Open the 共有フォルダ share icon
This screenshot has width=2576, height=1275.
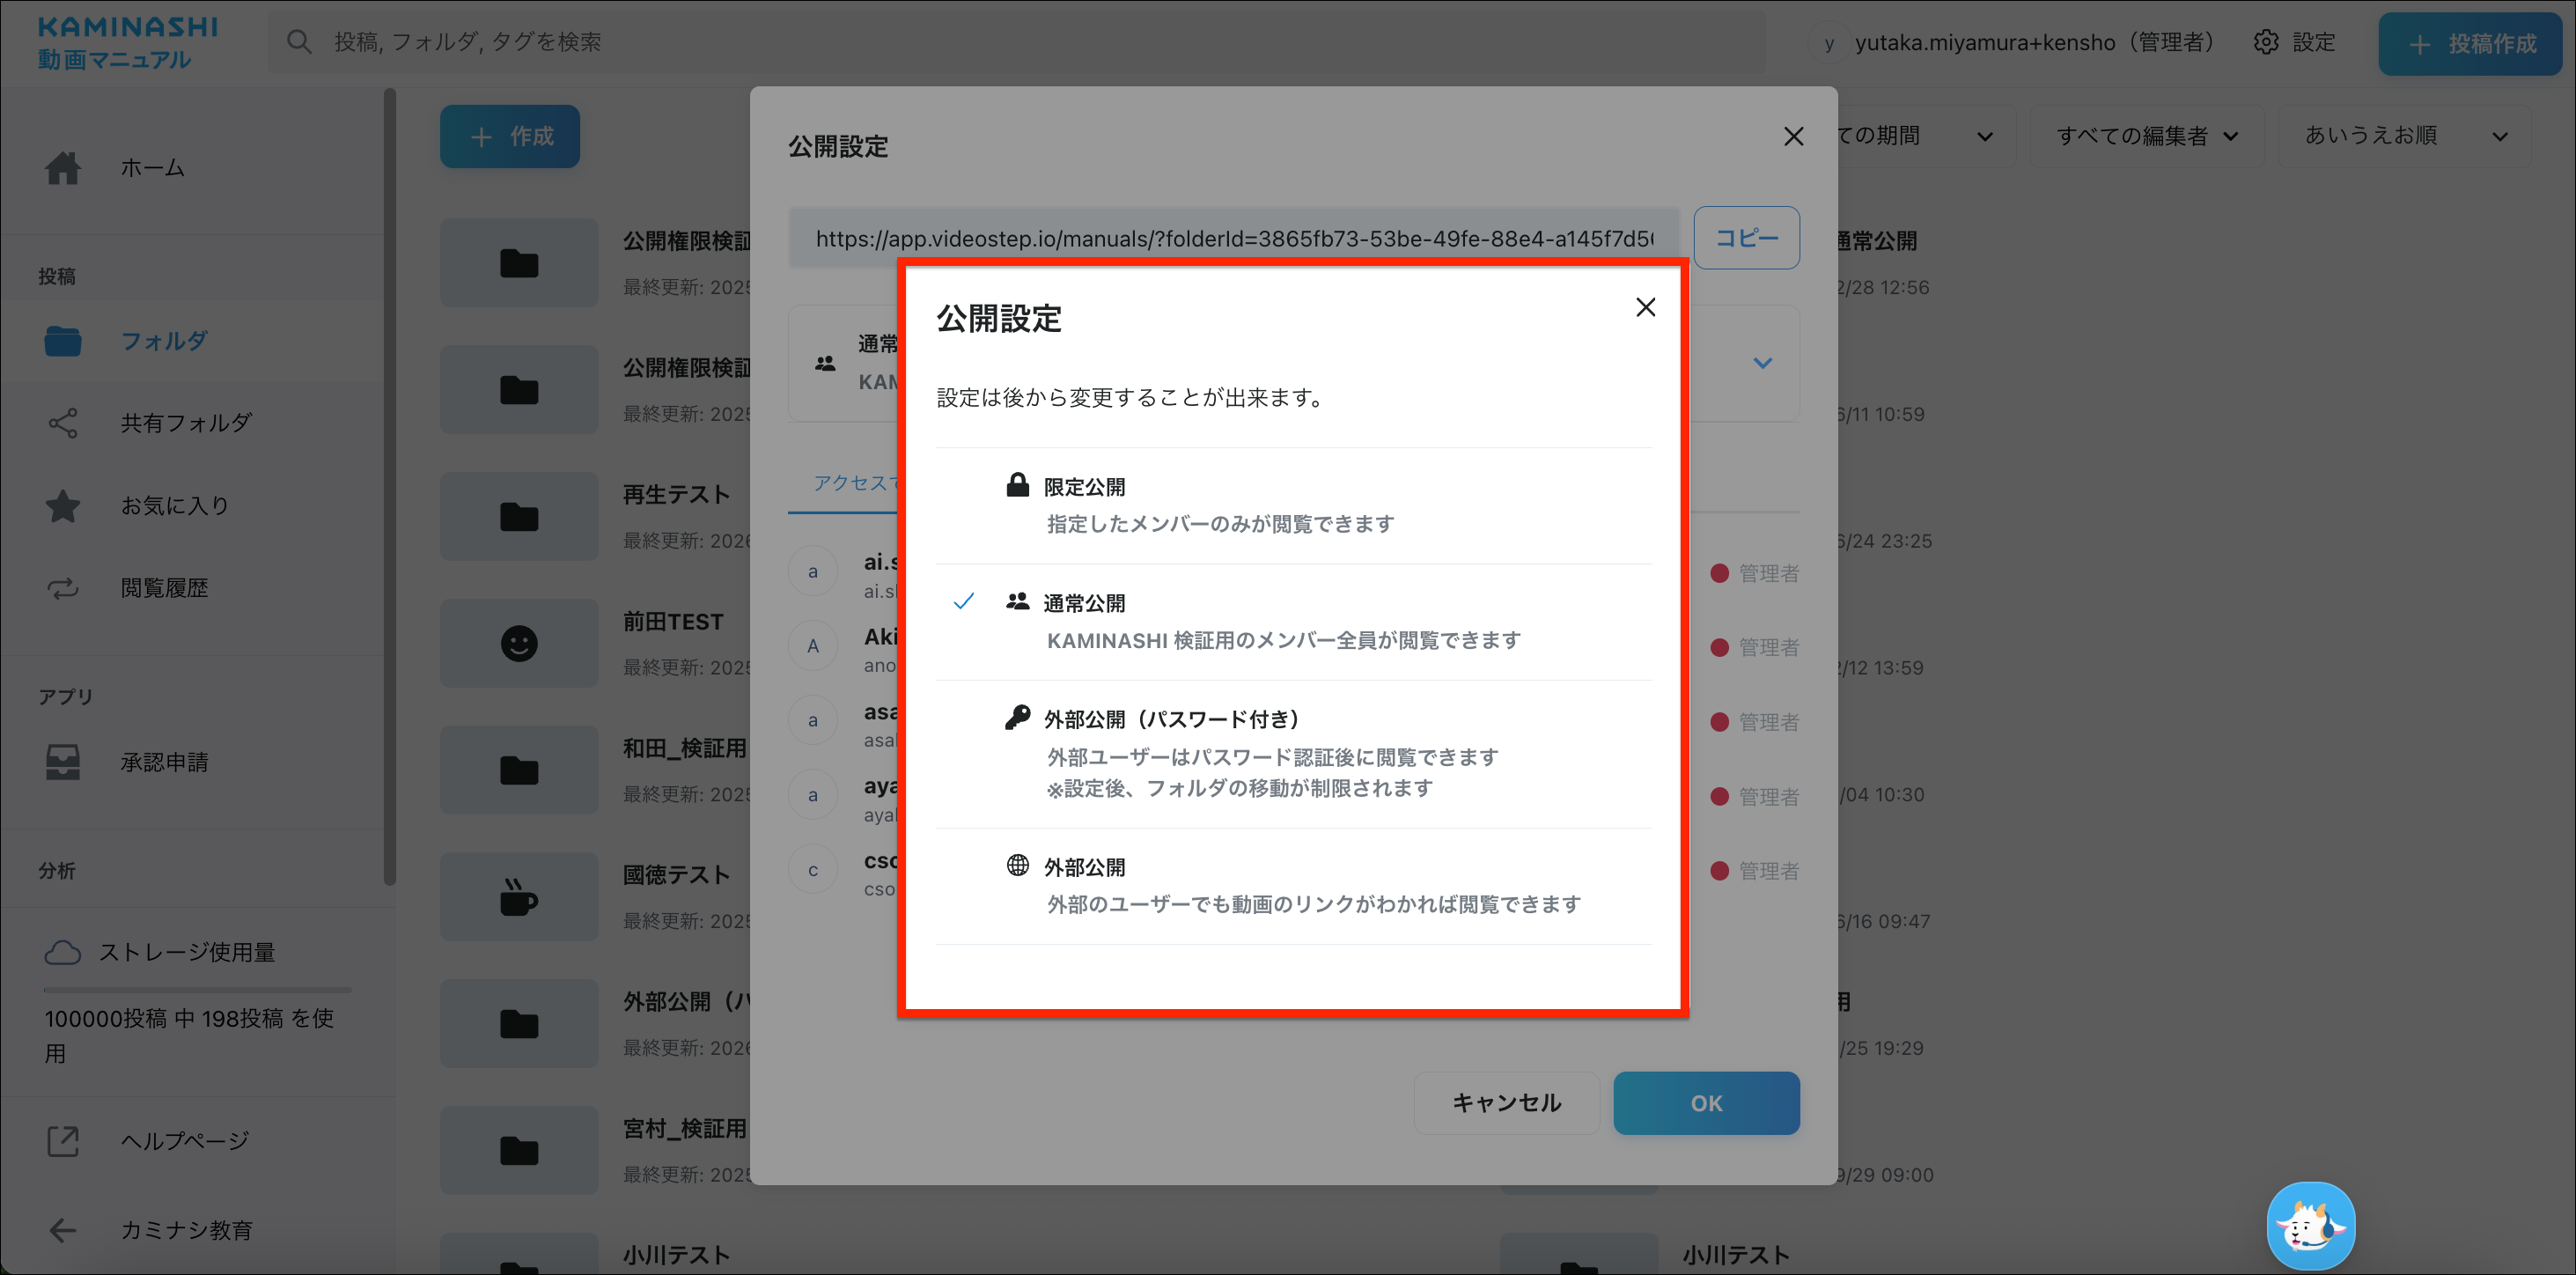tap(62, 423)
